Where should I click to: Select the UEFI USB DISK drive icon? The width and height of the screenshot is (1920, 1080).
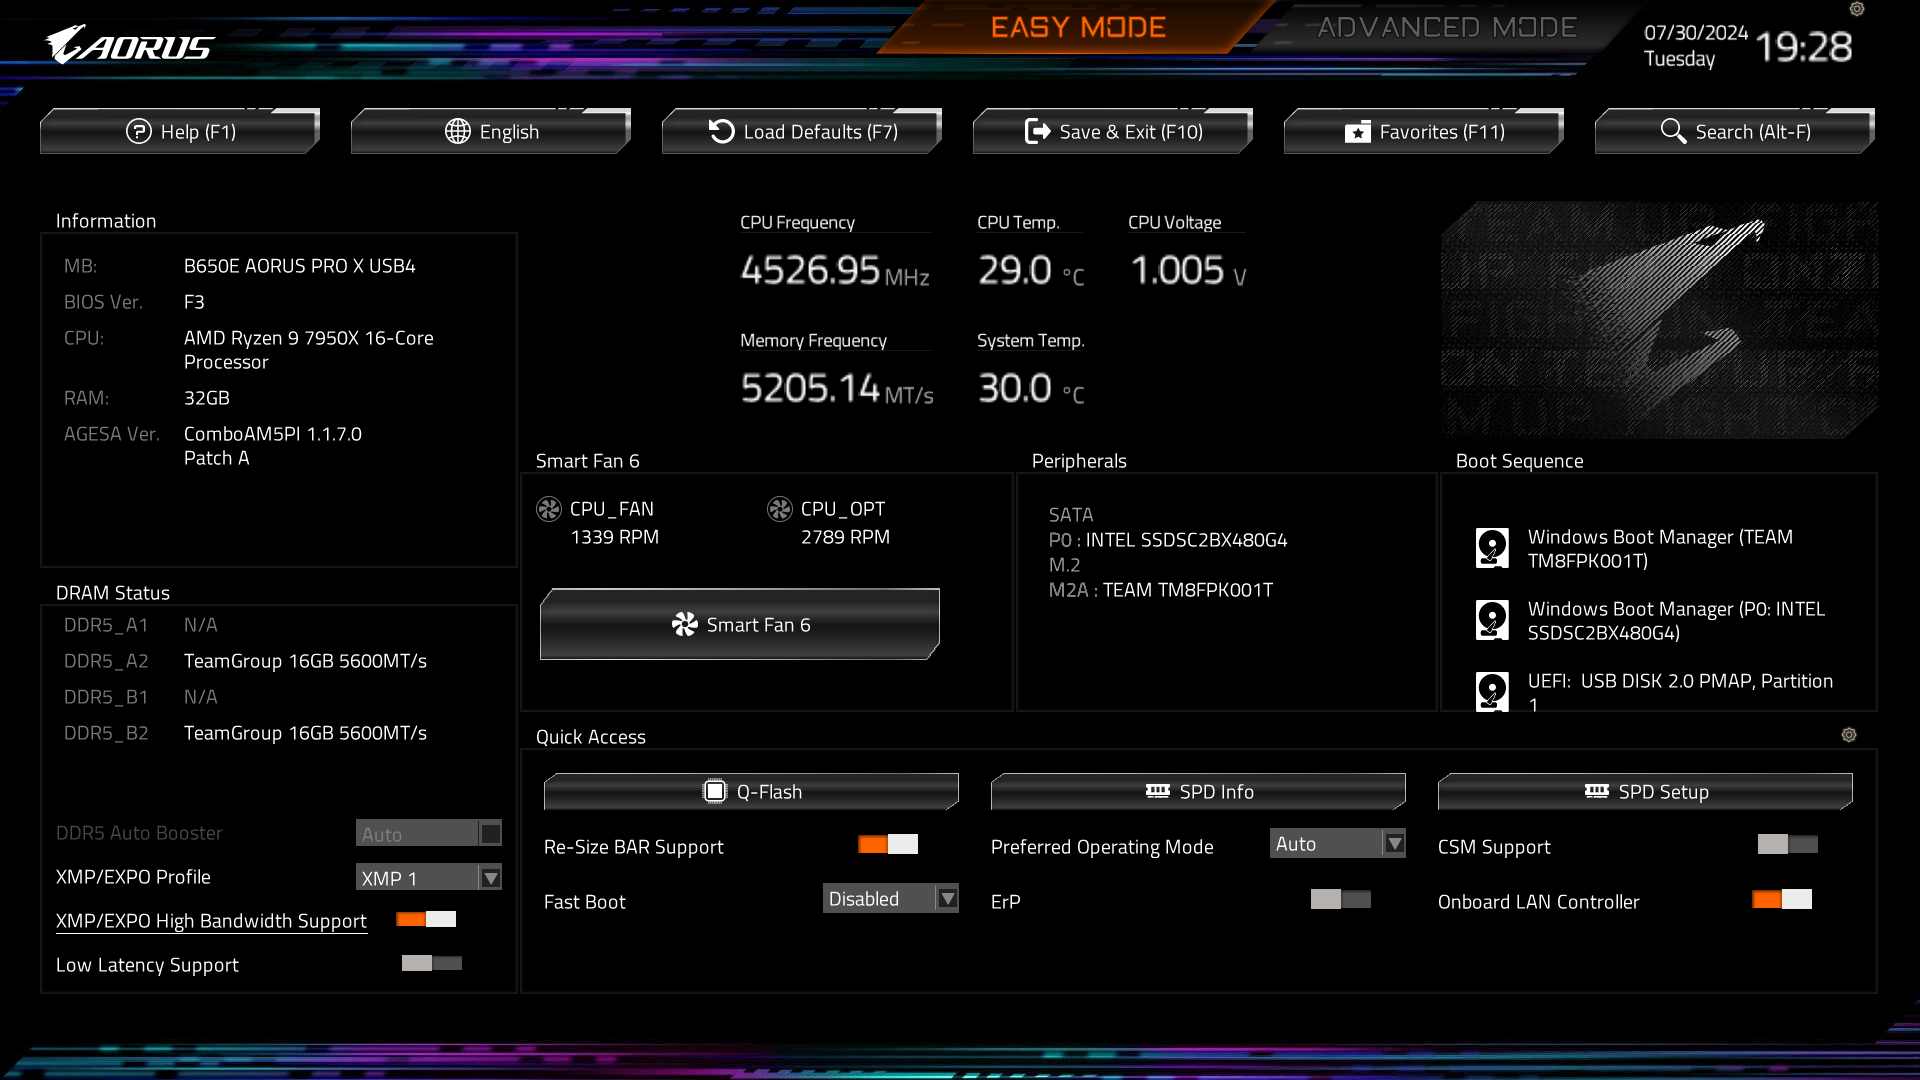point(1492,691)
